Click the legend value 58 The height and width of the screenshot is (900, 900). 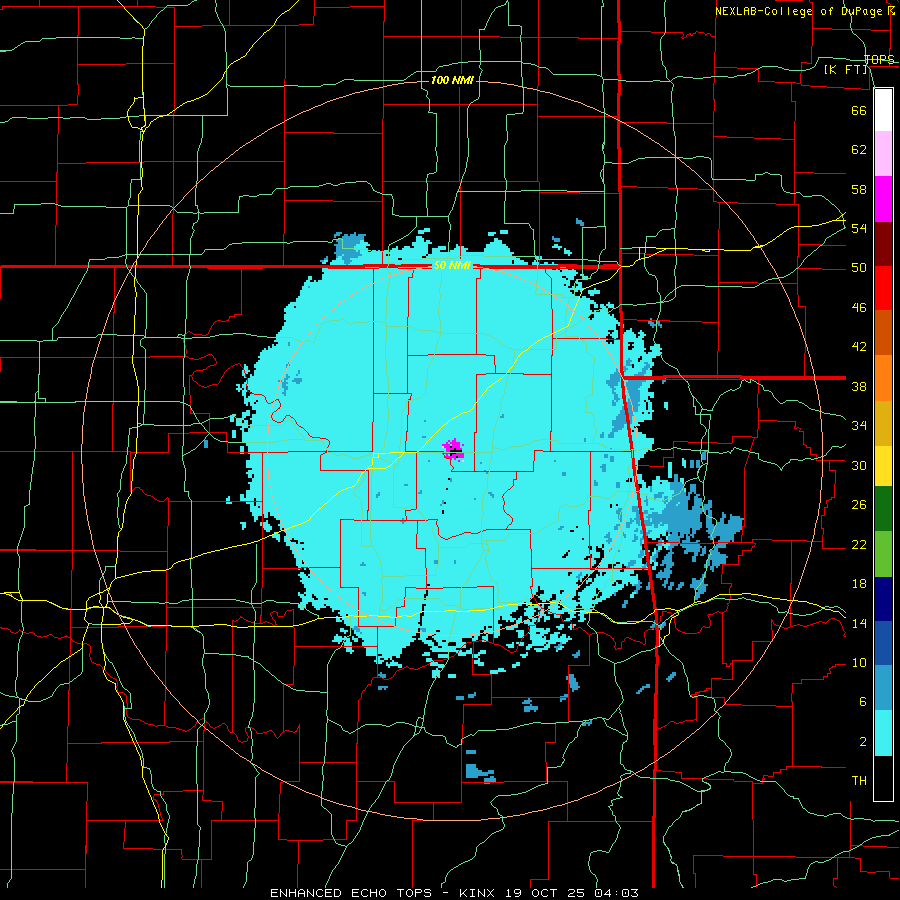(x=859, y=189)
